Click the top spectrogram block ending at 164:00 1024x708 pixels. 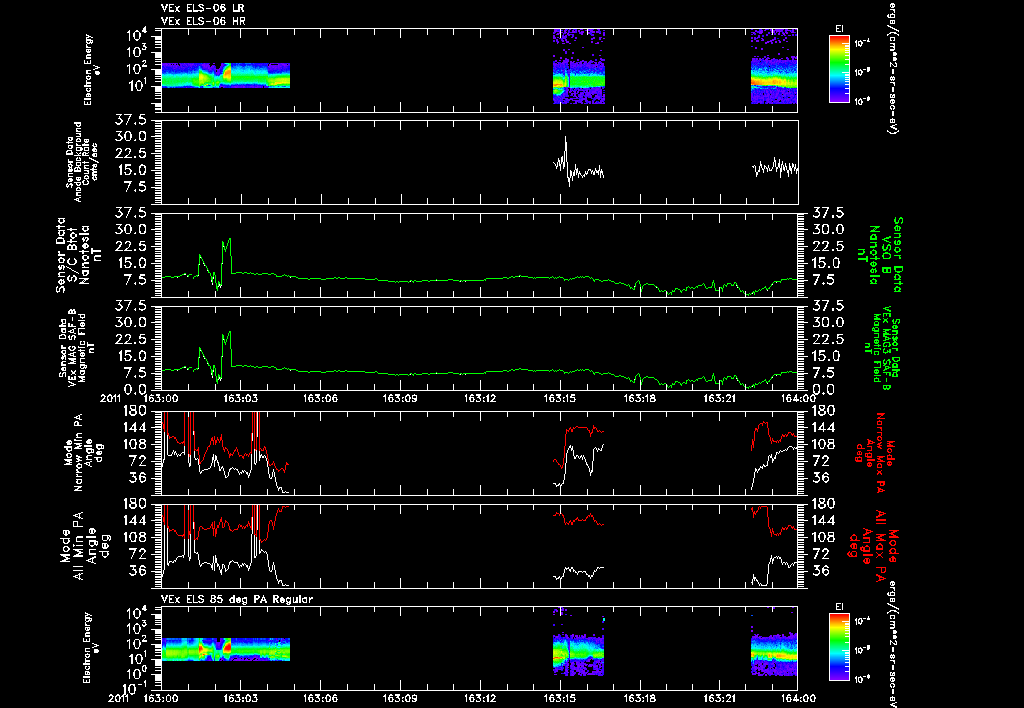pyautogui.click(x=774, y=67)
